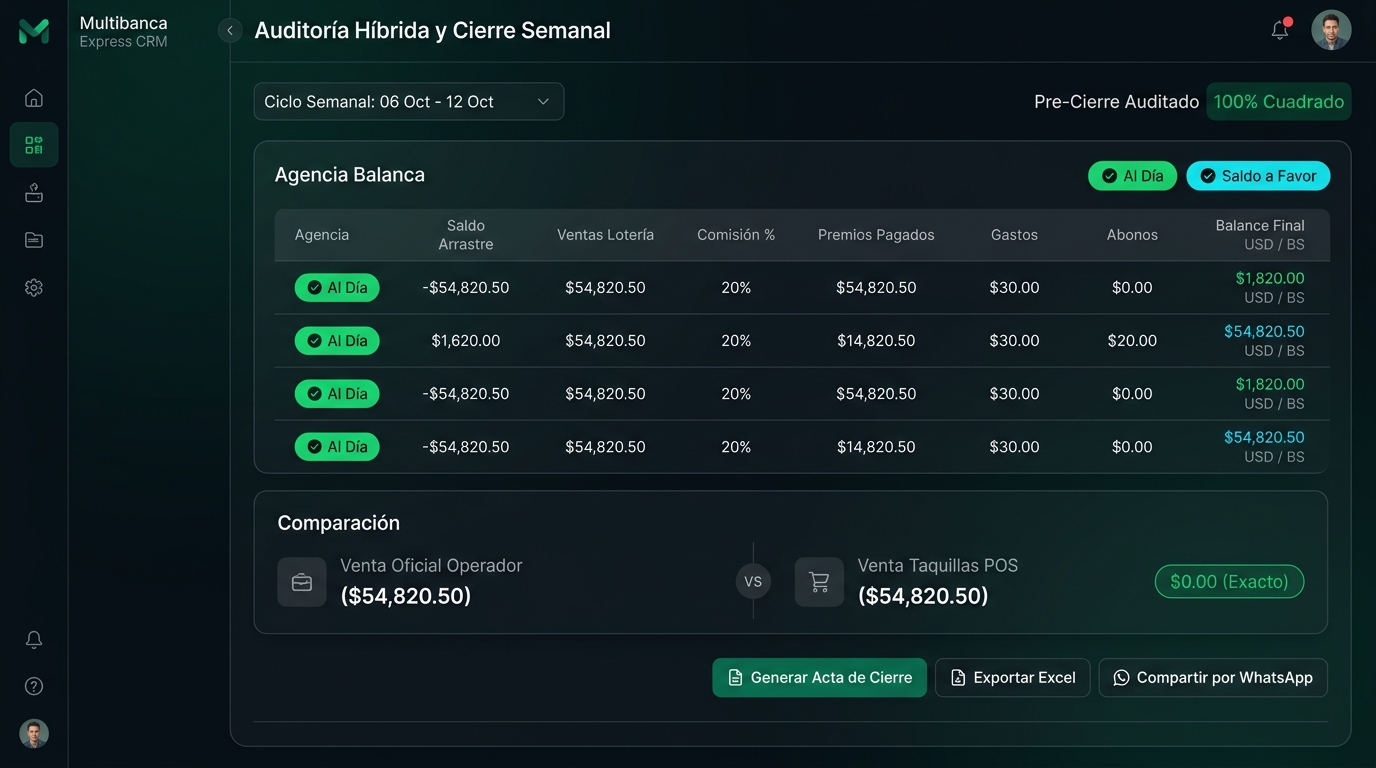1376x768 pixels.
Task: Click the Balance Final column header
Action: pos(1260,235)
